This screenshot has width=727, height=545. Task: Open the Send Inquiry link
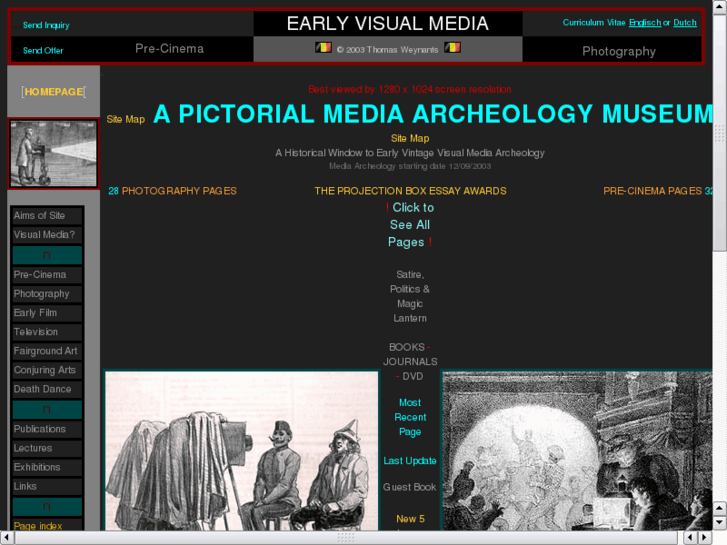(46, 25)
